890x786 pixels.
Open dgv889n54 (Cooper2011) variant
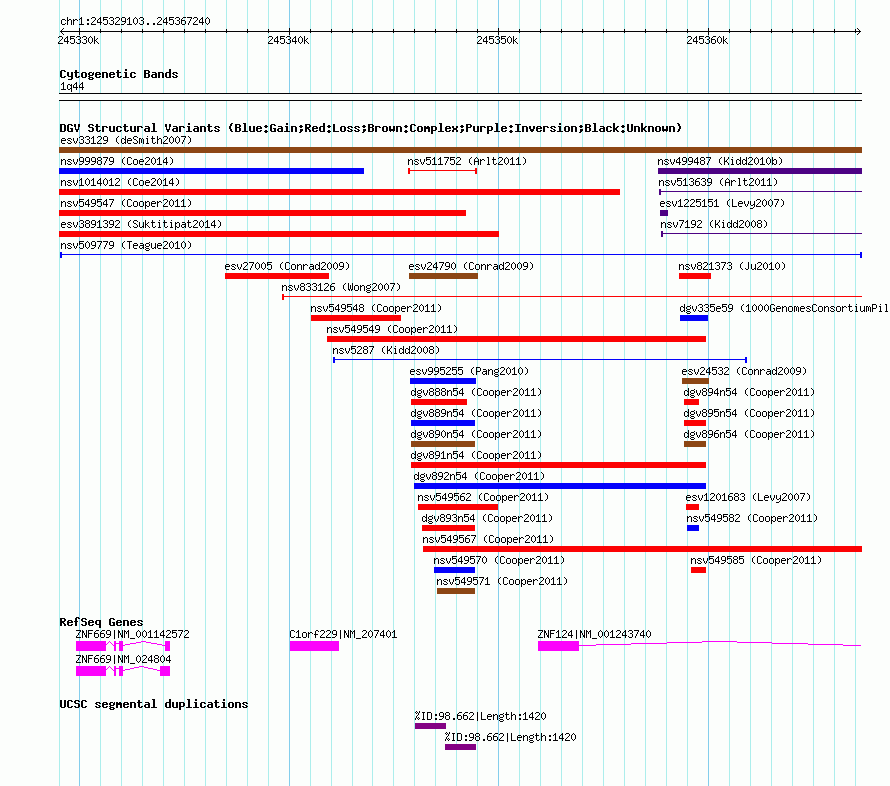click(443, 423)
